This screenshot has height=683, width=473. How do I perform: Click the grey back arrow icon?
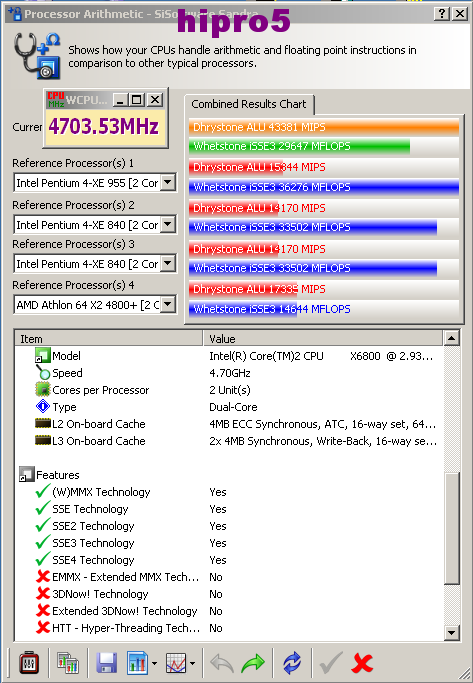(x=222, y=663)
